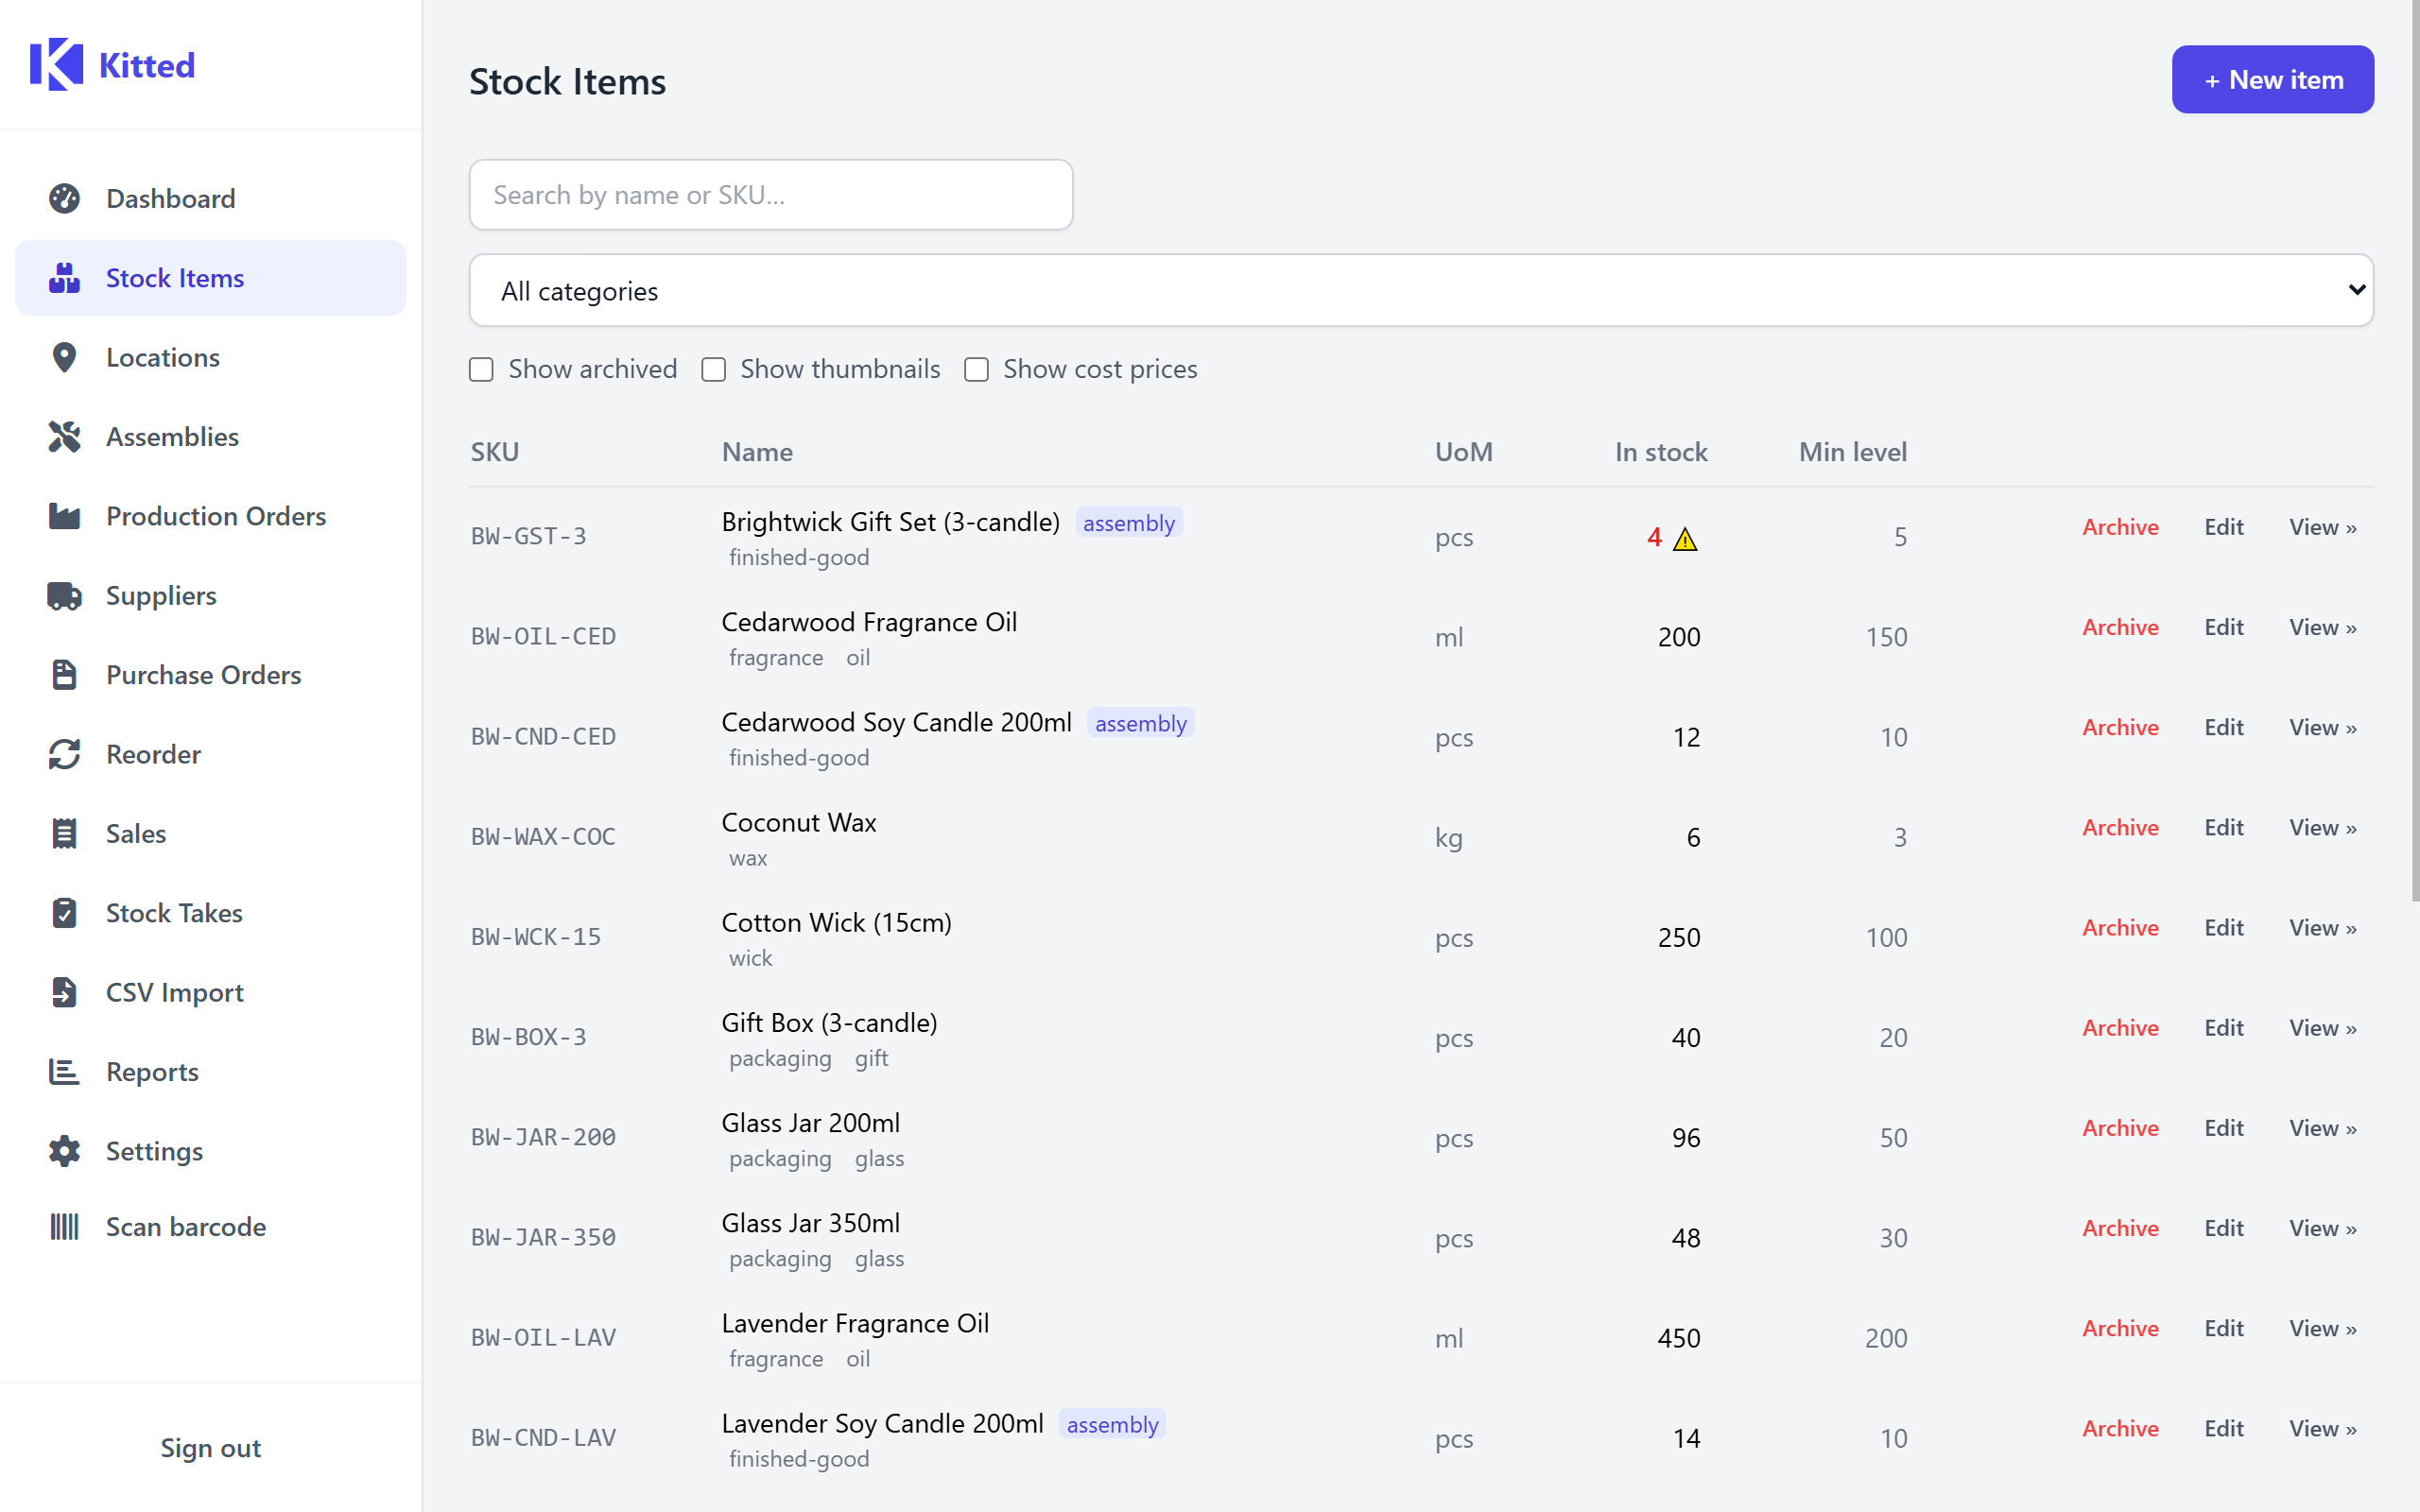The width and height of the screenshot is (2420, 1512).
Task: Click the New item button
Action: click(x=2271, y=80)
